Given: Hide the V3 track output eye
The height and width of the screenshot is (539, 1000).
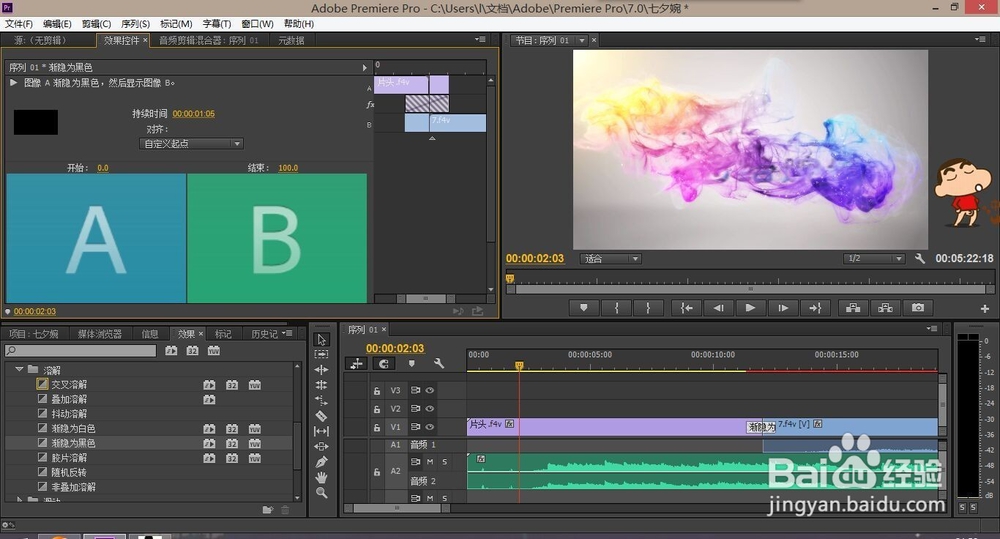Looking at the screenshot, I should [430, 390].
